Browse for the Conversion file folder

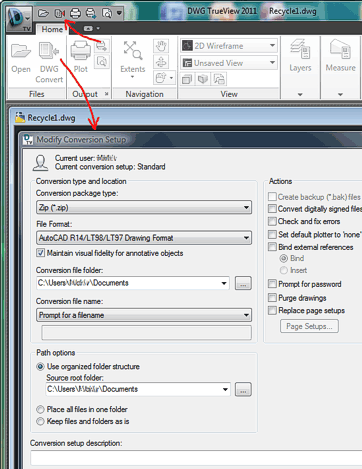pos(243,283)
